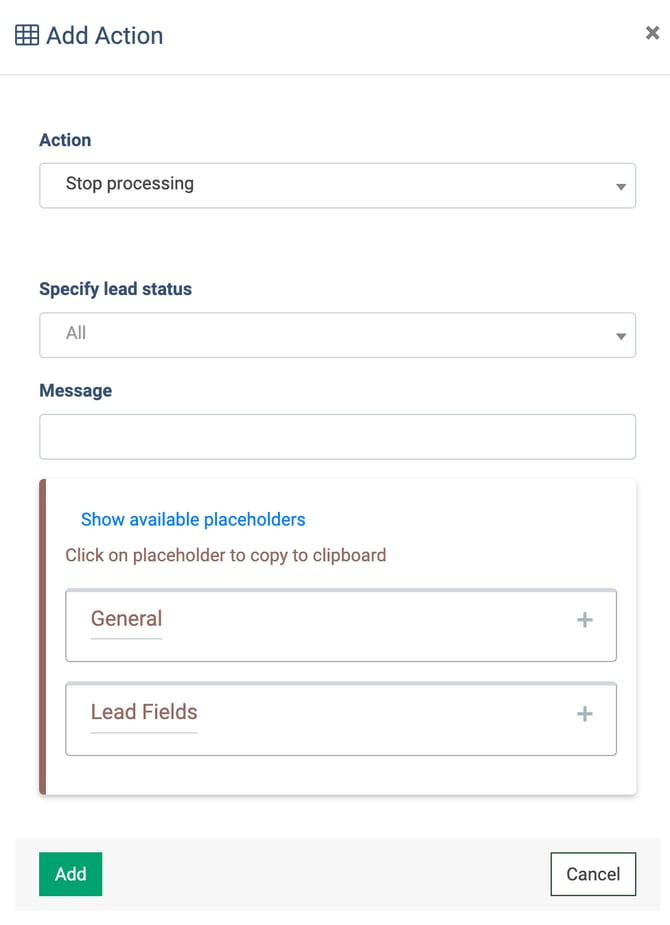Click the dropdown arrow on the Action field
Screen dimensions: 670x925
click(620, 185)
